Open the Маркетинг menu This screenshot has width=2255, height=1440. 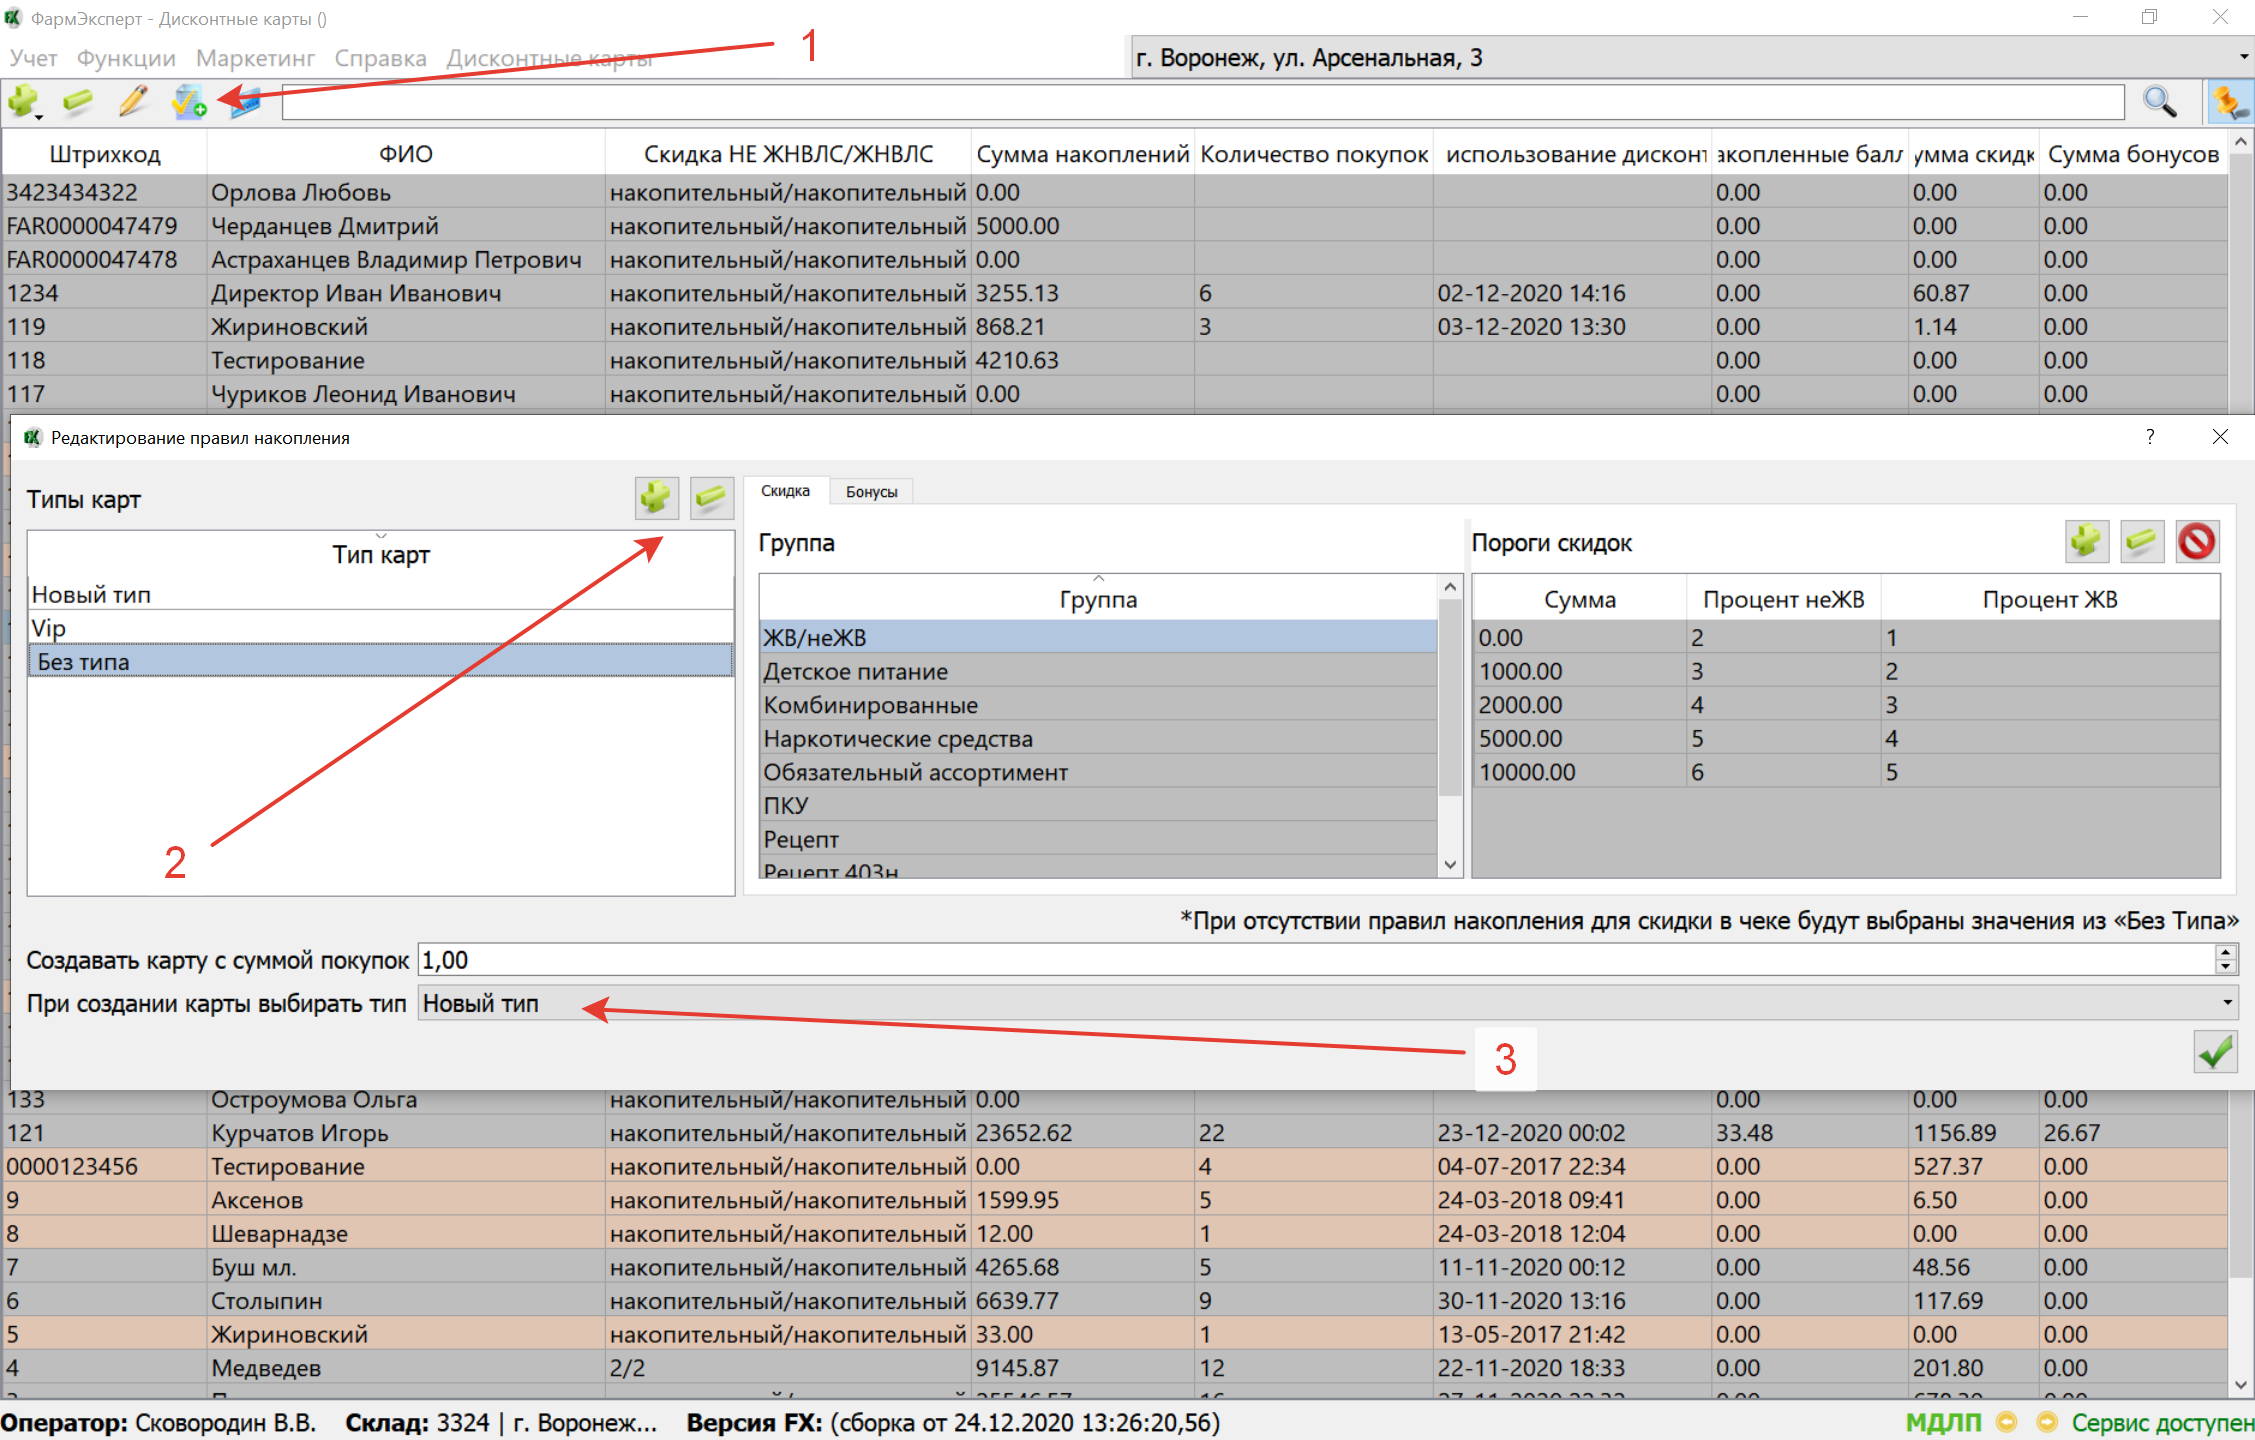tap(255, 58)
